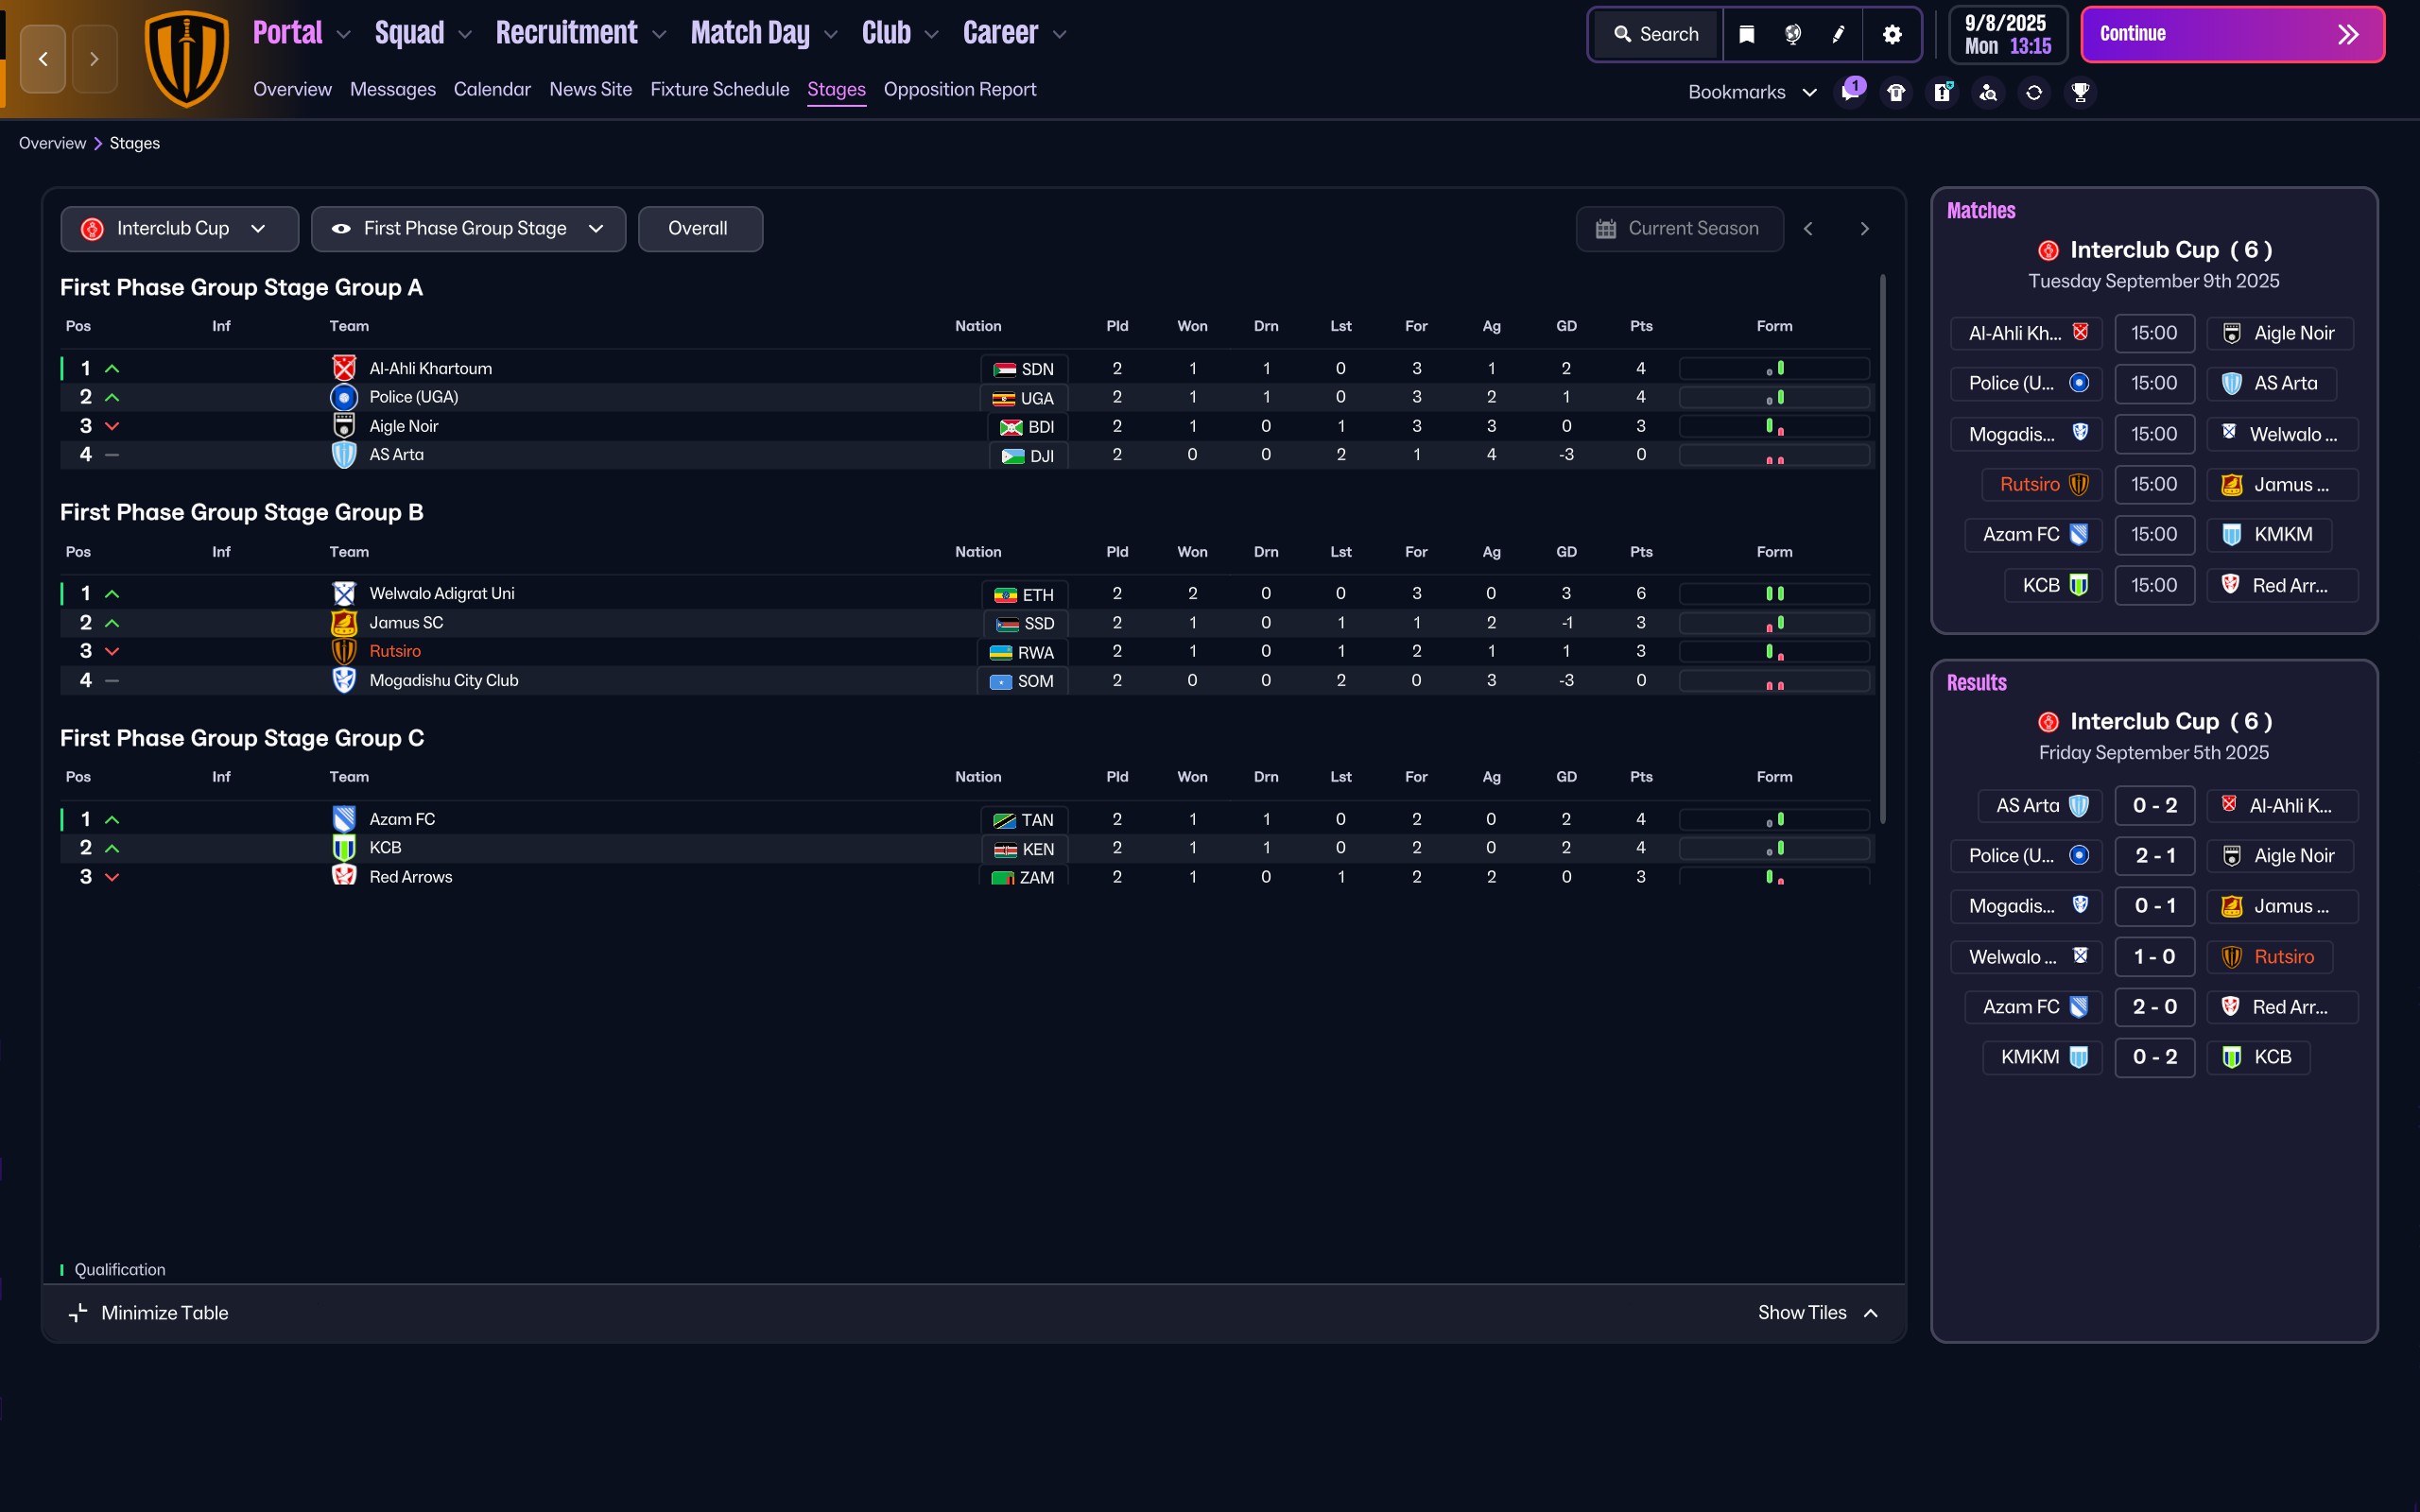Open the Opposition Report tab
Image resolution: width=2420 pixels, height=1512 pixels.
point(959,89)
